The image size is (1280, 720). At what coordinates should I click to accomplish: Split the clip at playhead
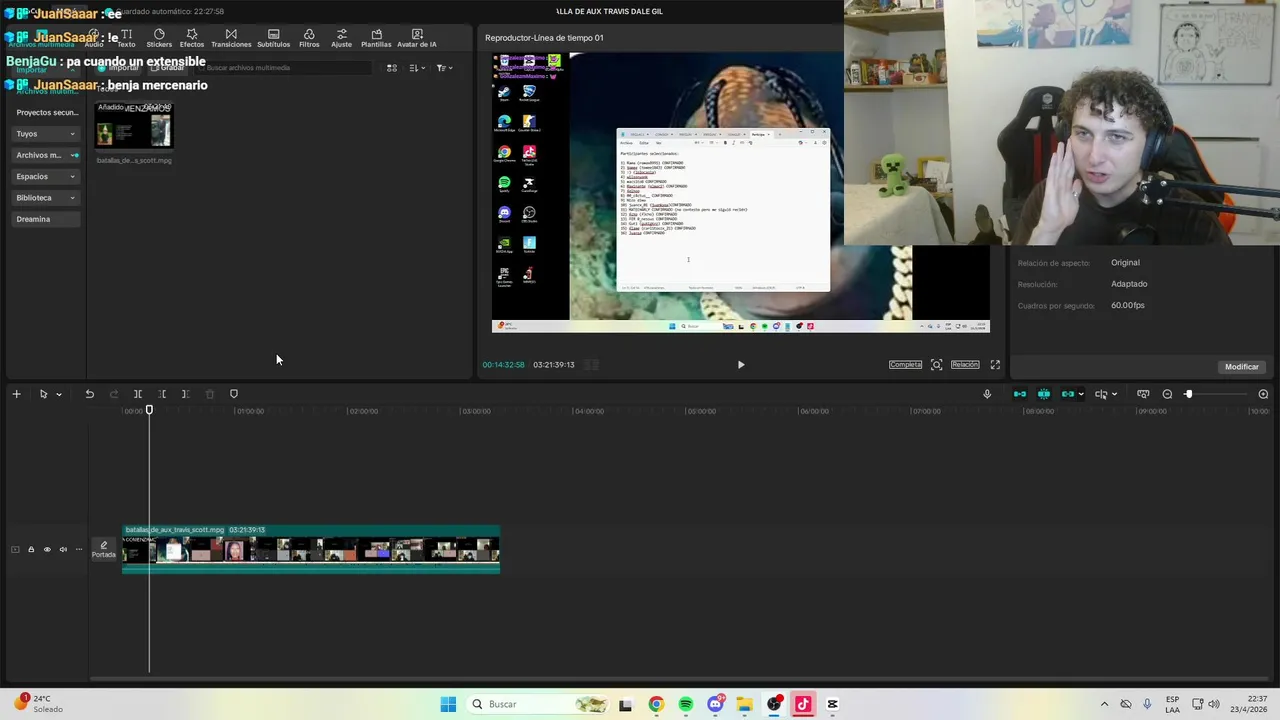[x=138, y=394]
